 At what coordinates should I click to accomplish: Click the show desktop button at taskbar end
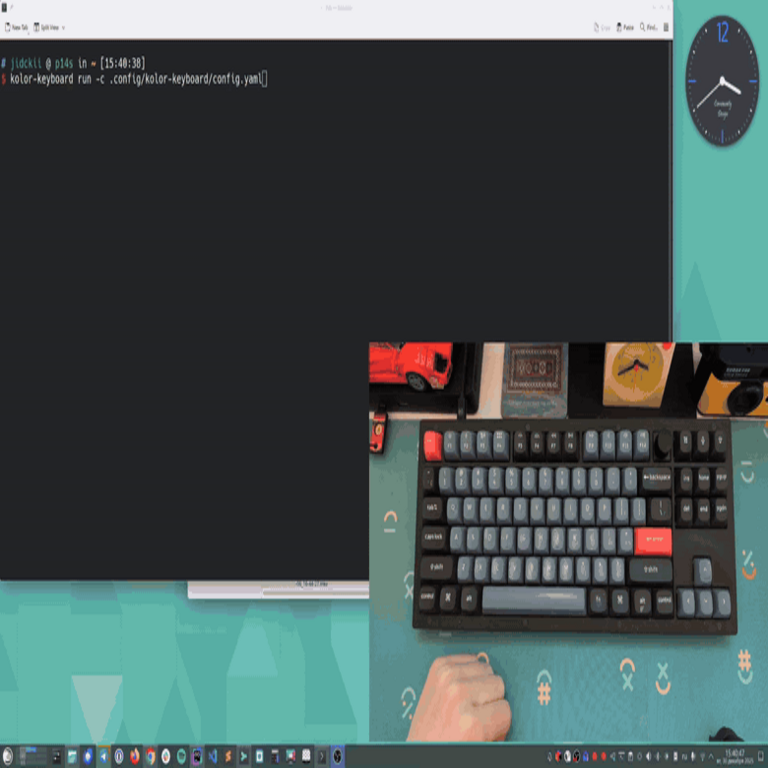761,756
